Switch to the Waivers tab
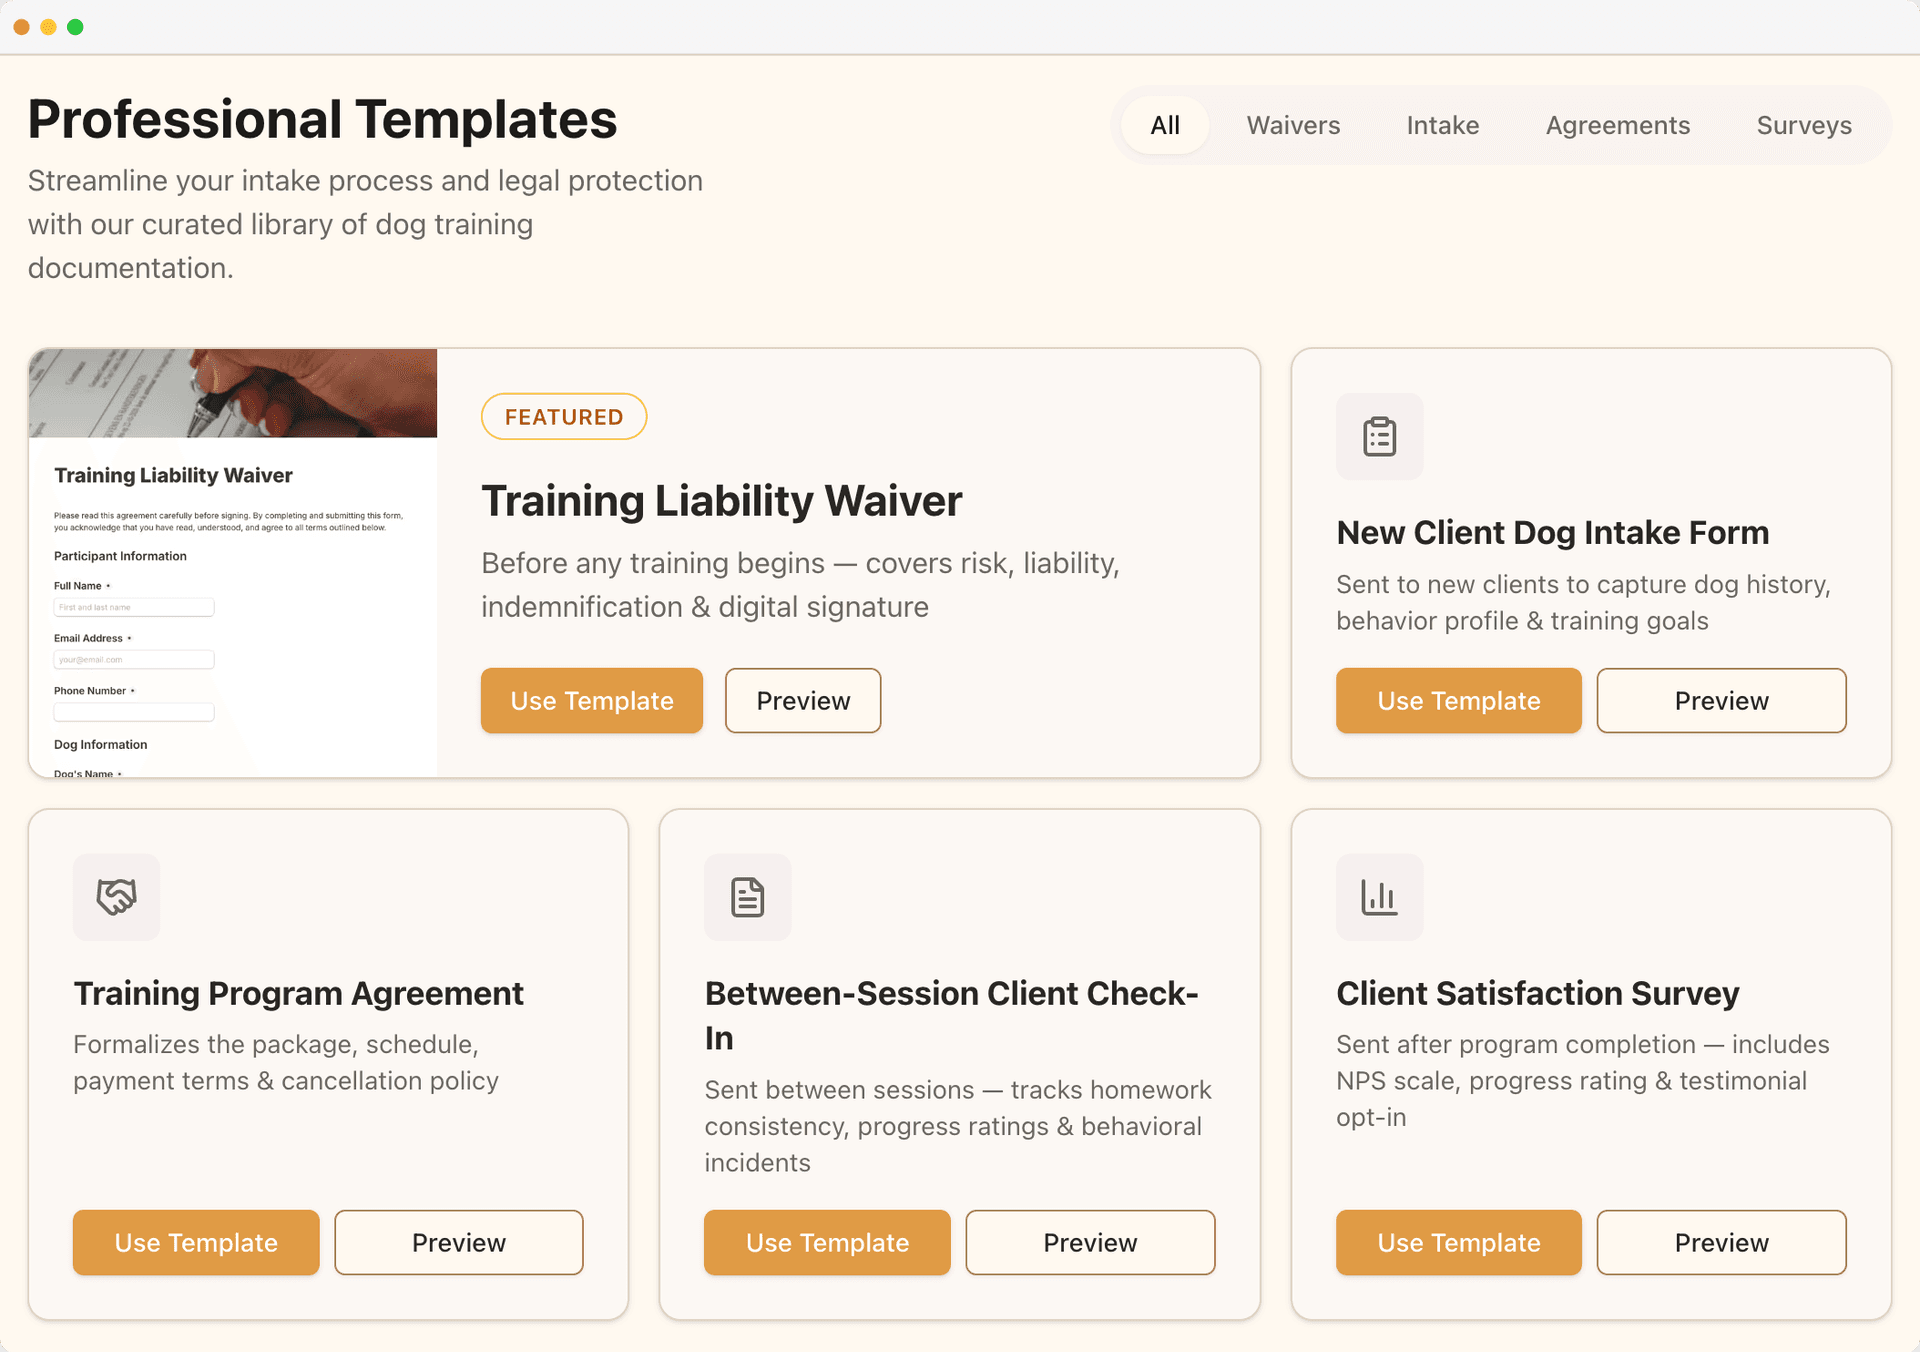 click(x=1292, y=125)
